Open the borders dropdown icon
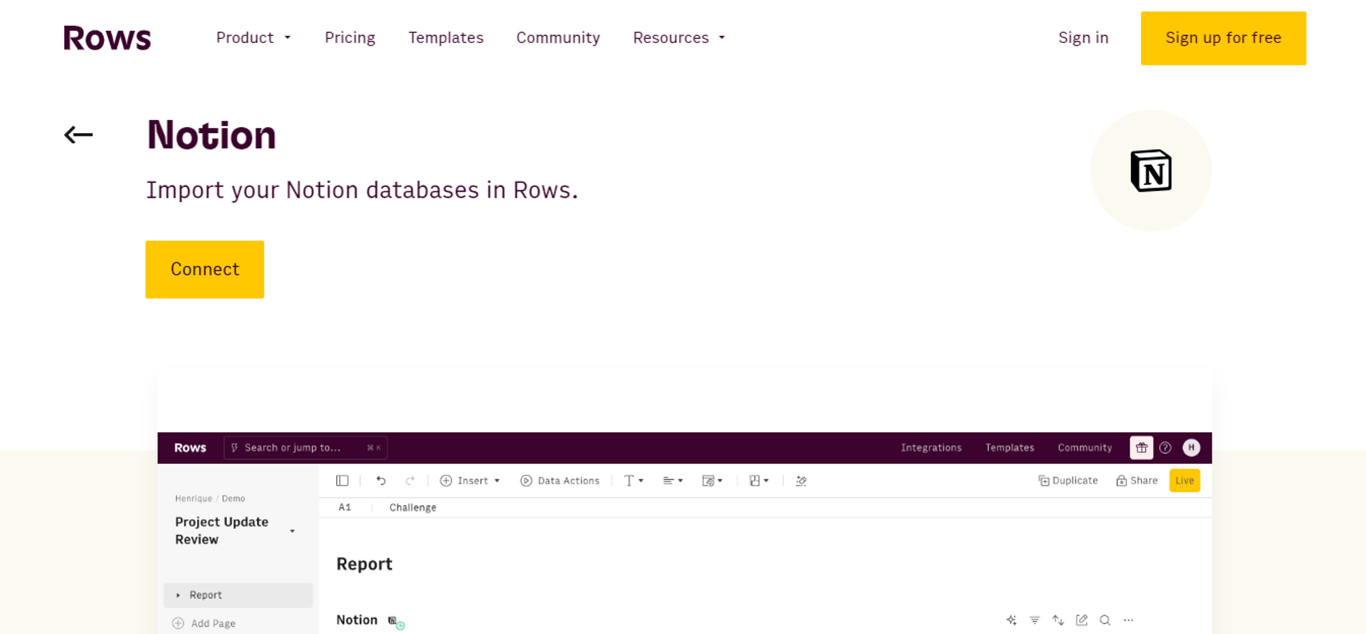This screenshot has height=634, width=1366. coord(759,481)
